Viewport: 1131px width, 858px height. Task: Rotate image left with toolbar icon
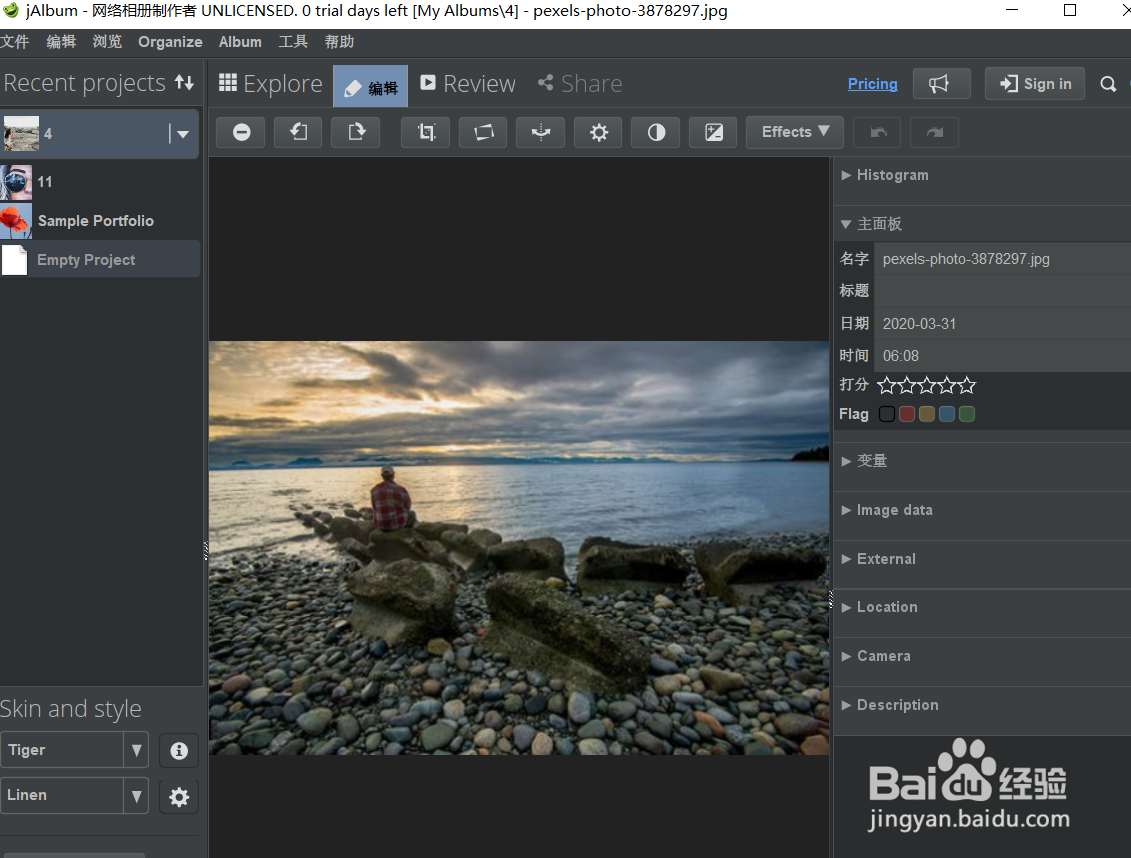298,133
